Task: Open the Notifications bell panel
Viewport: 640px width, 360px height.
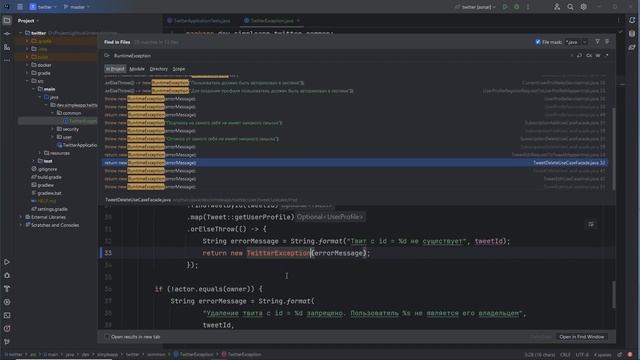Action: [x=632, y=20]
